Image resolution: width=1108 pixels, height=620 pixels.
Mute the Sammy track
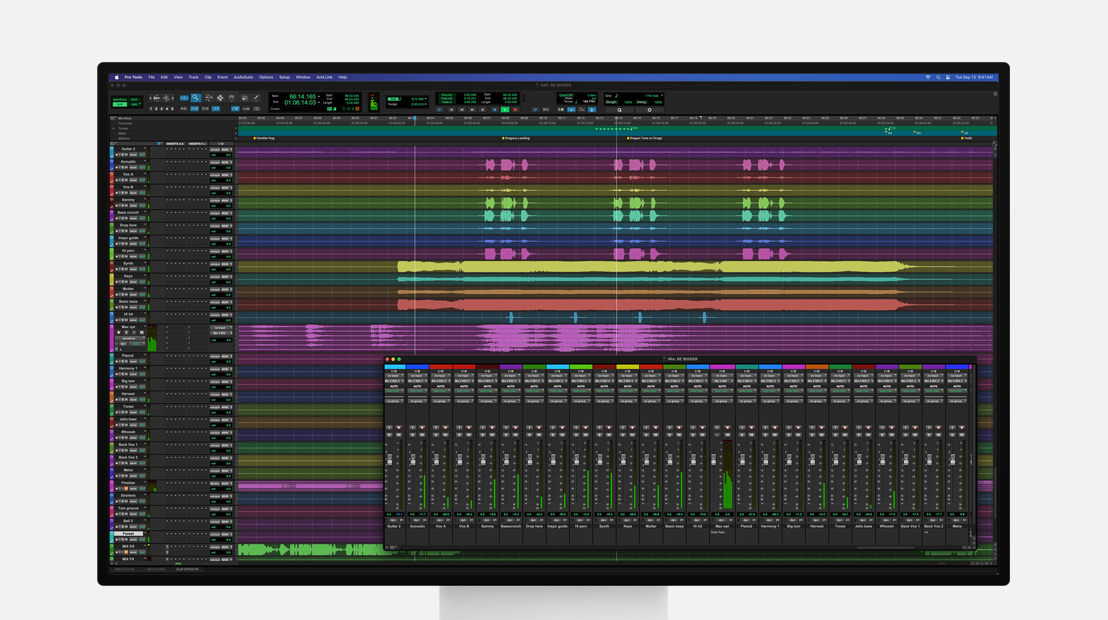click(x=126, y=205)
